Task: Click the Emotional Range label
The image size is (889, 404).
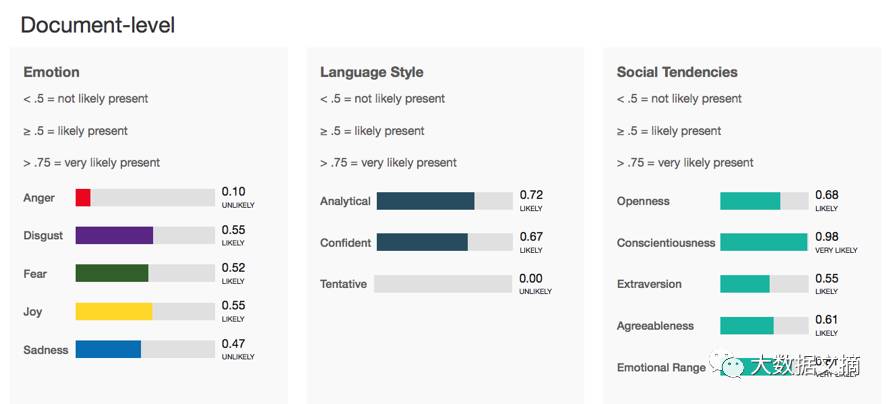Action: (x=661, y=367)
